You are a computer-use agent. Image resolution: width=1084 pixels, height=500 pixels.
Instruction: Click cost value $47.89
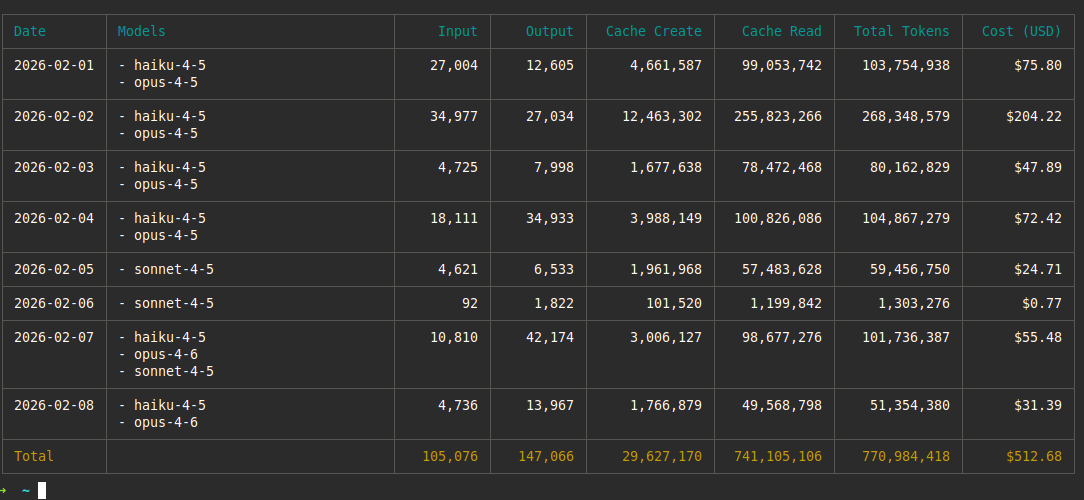[1038, 167]
